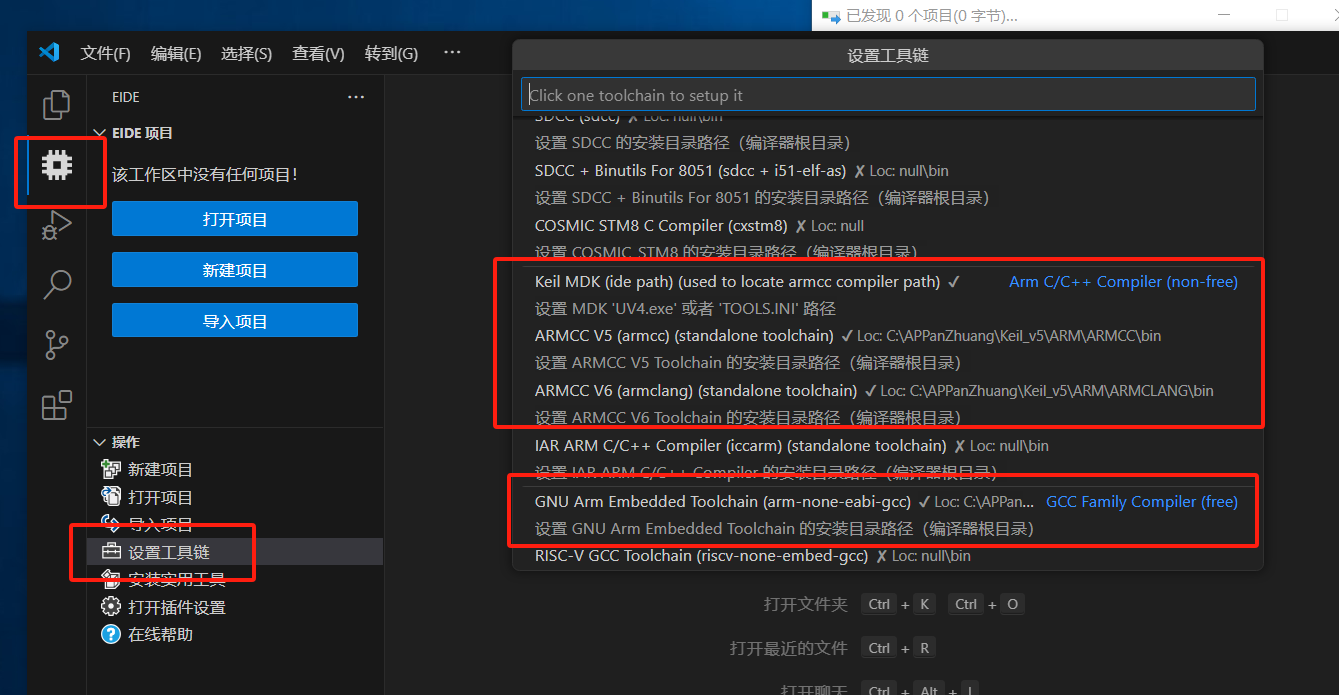
Task: Choose Keil MDK (ide path) toolchain entry
Action: 888,295
